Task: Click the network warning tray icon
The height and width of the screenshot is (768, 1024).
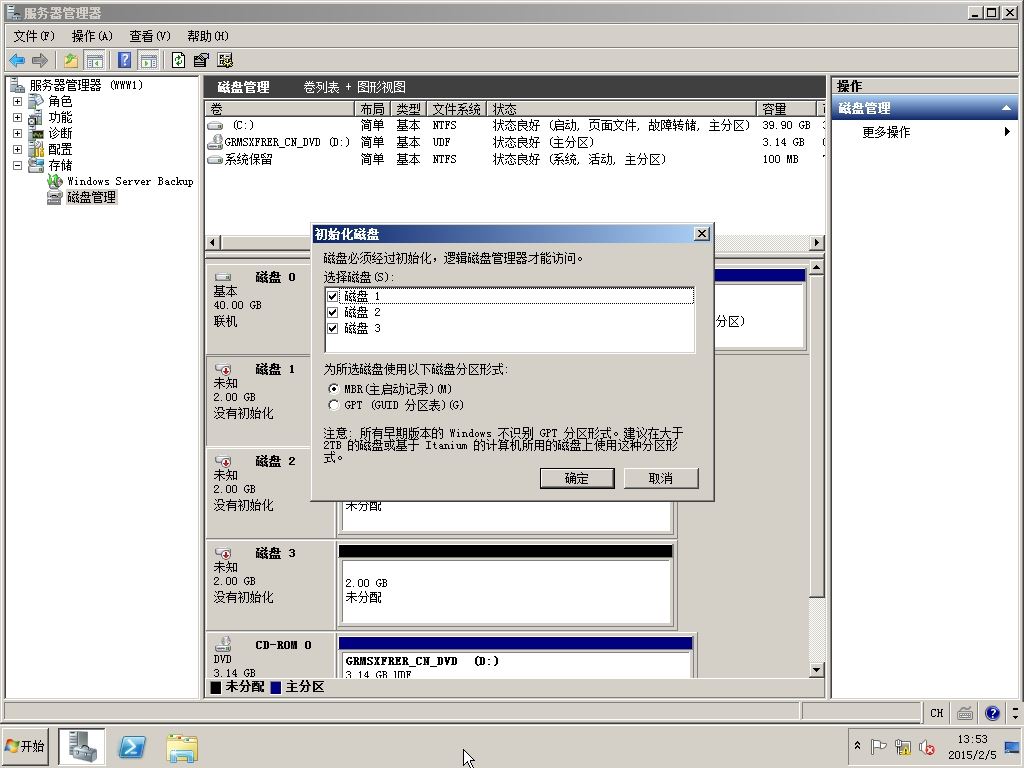Action: coord(903,746)
